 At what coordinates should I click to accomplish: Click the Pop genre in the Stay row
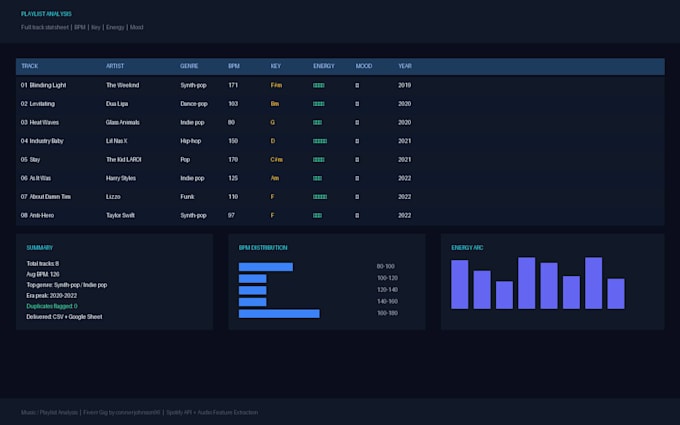(185, 160)
